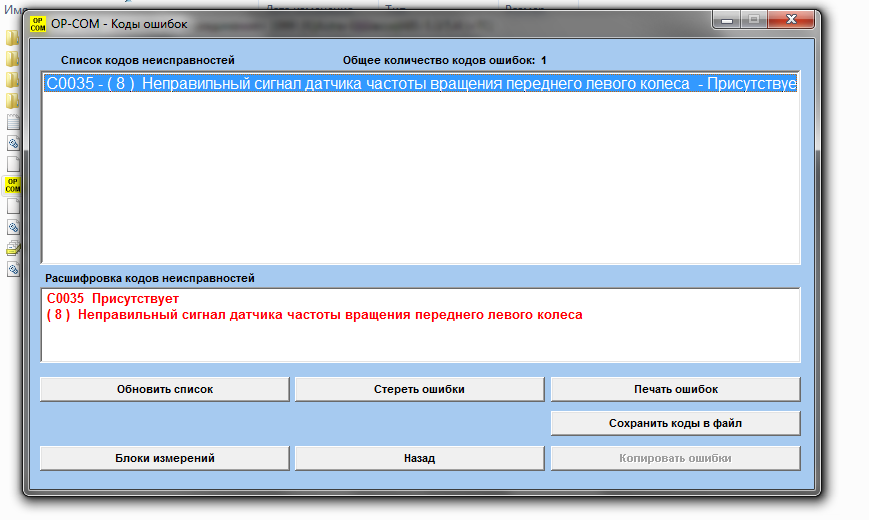869x520 pixels.
Task: Select the blank file icon just above the OP-COM file
Action: [13, 164]
